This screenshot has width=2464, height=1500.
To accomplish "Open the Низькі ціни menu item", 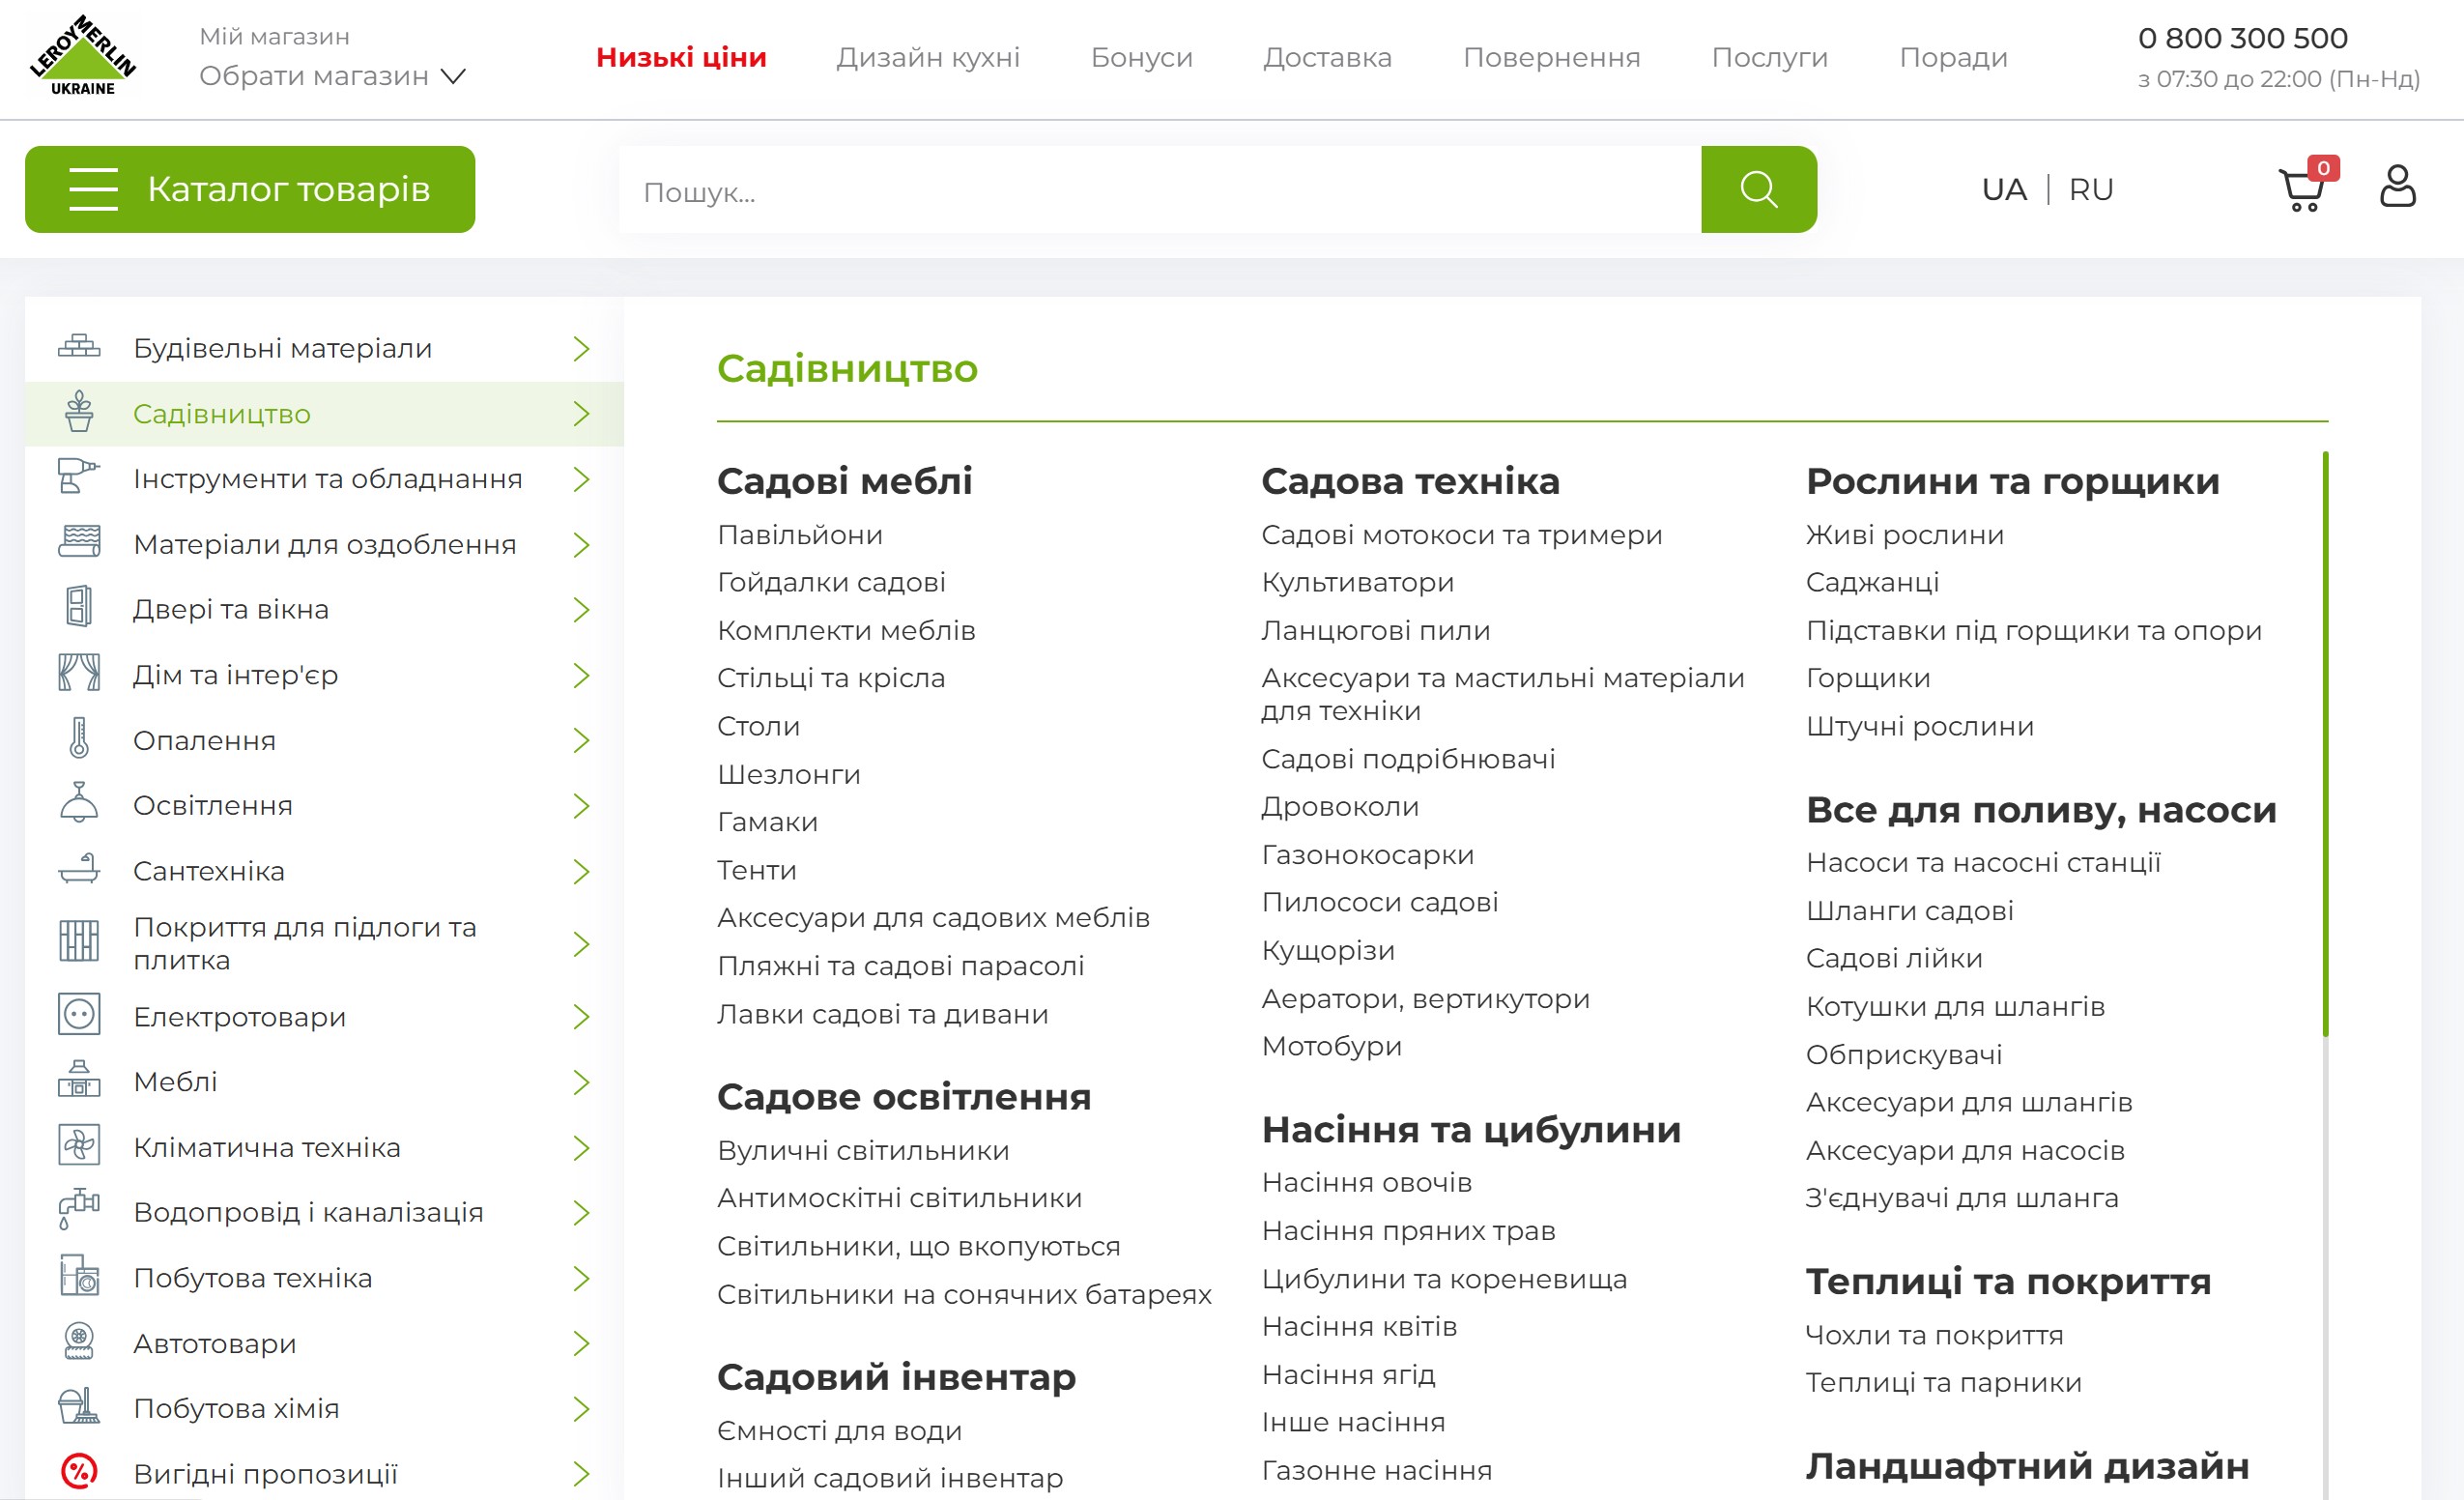I will click(x=681, y=57).
